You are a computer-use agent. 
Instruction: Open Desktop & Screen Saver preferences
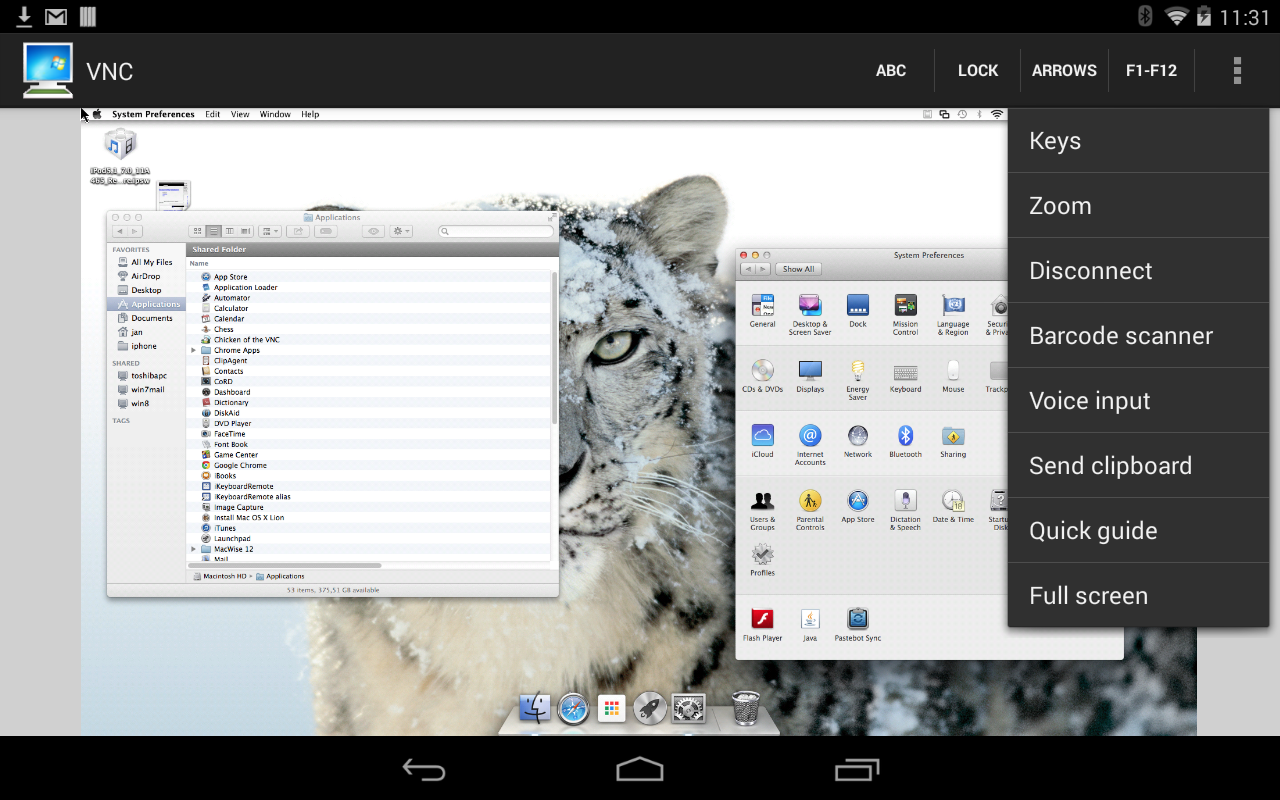(x=810, y=313)
